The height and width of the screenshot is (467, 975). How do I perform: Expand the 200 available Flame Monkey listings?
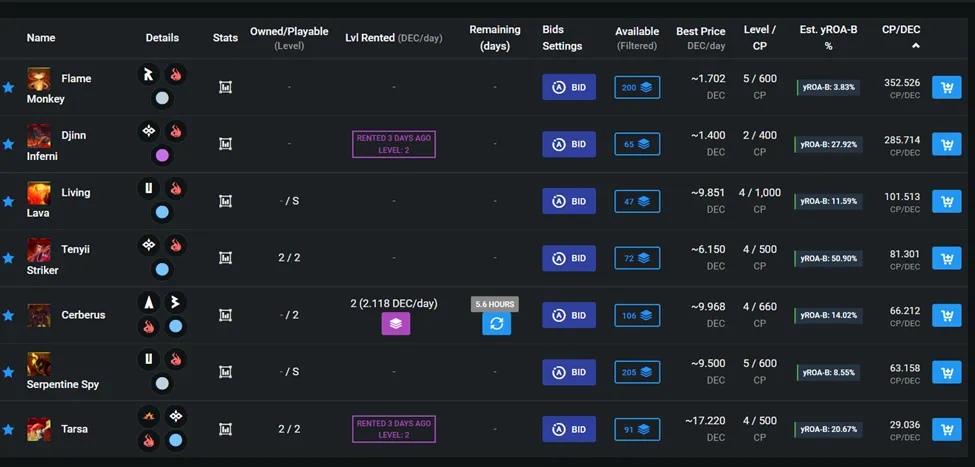(637, 88)
